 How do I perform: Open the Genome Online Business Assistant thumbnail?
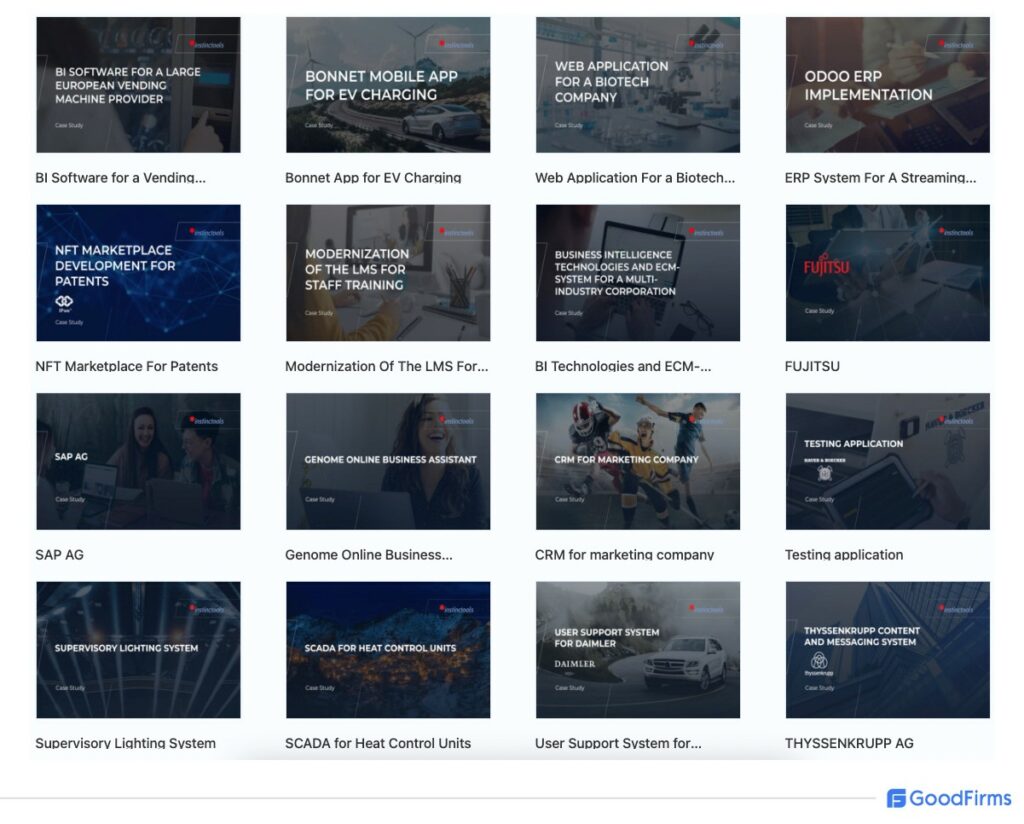point(388,462)
